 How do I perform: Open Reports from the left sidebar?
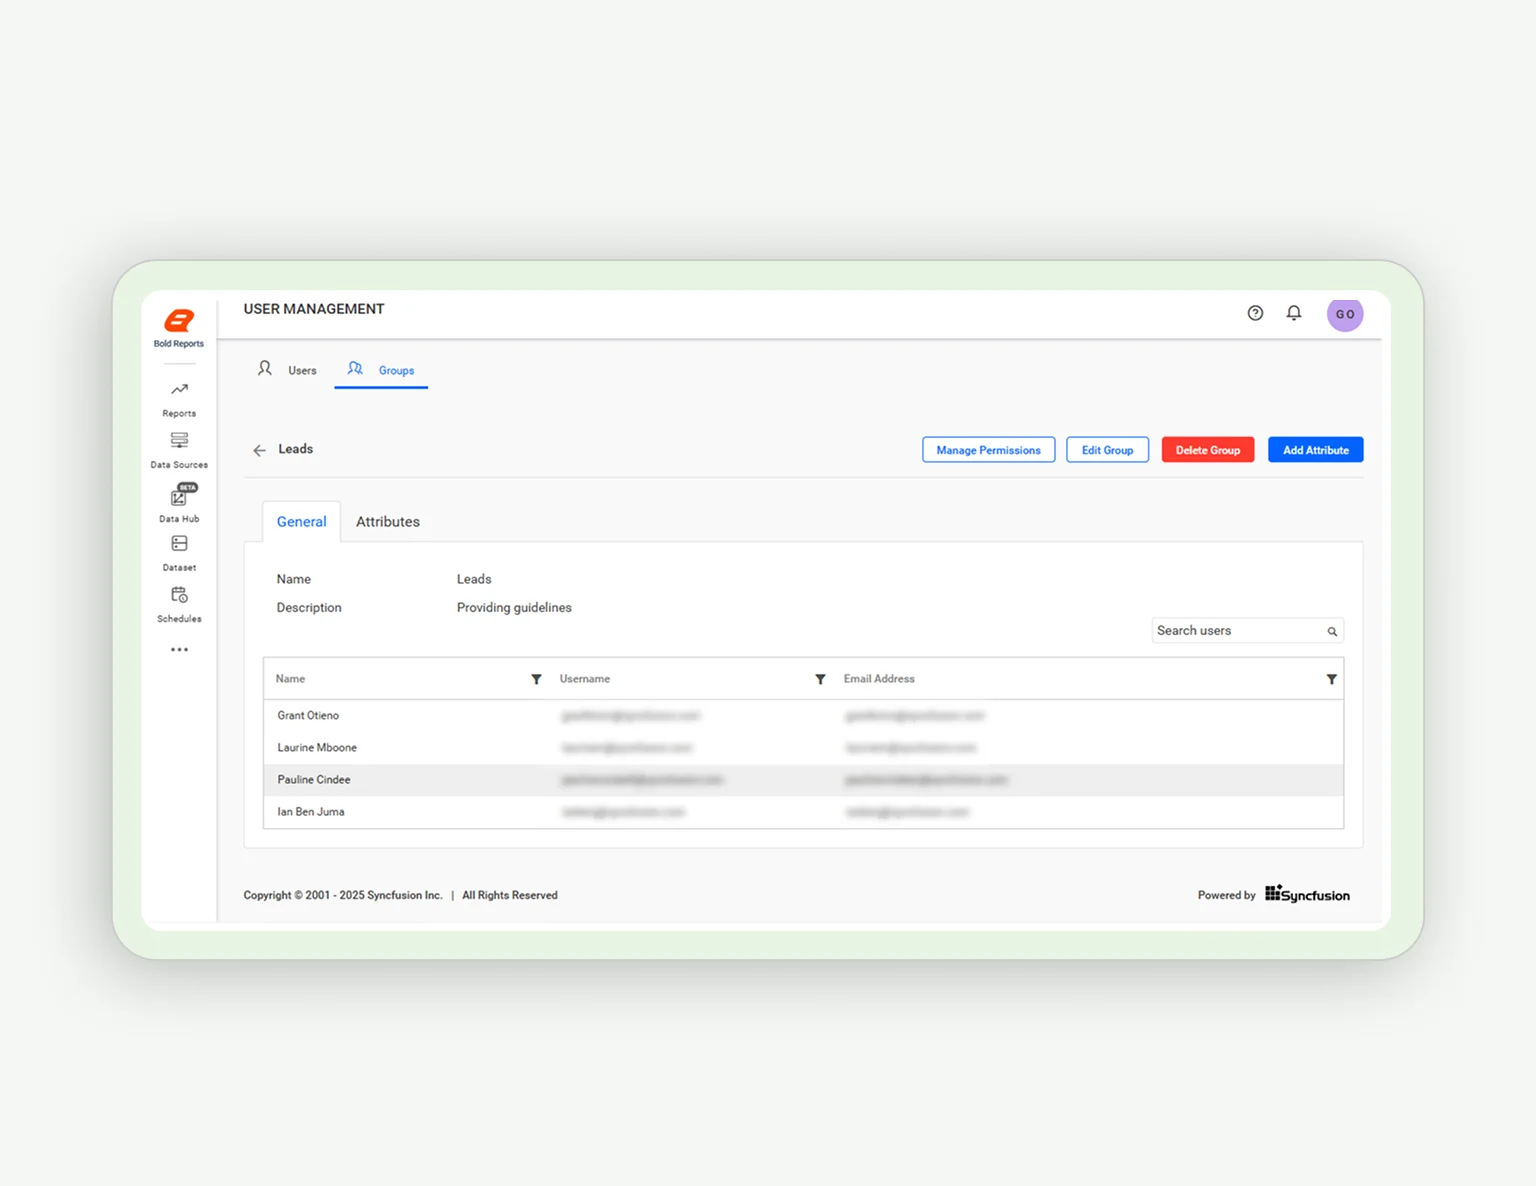pyautogui.click(x=179, y=397)
